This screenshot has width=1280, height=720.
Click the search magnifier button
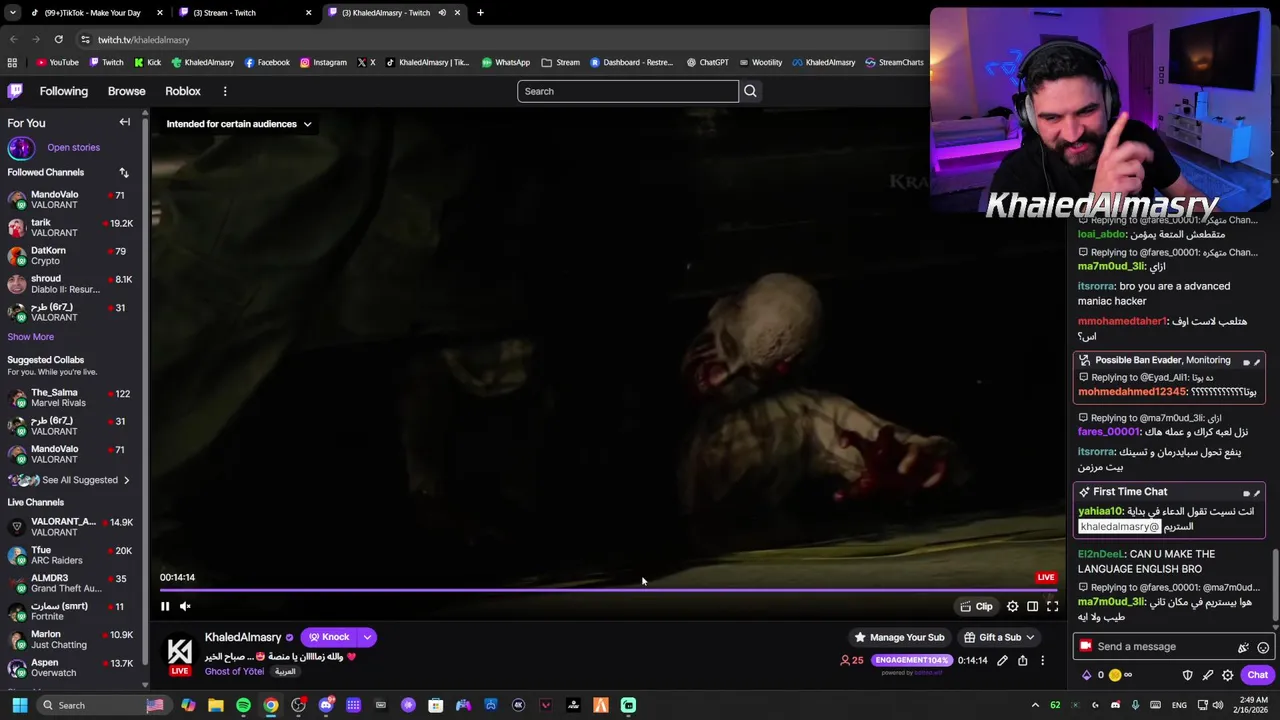(750, 91)
